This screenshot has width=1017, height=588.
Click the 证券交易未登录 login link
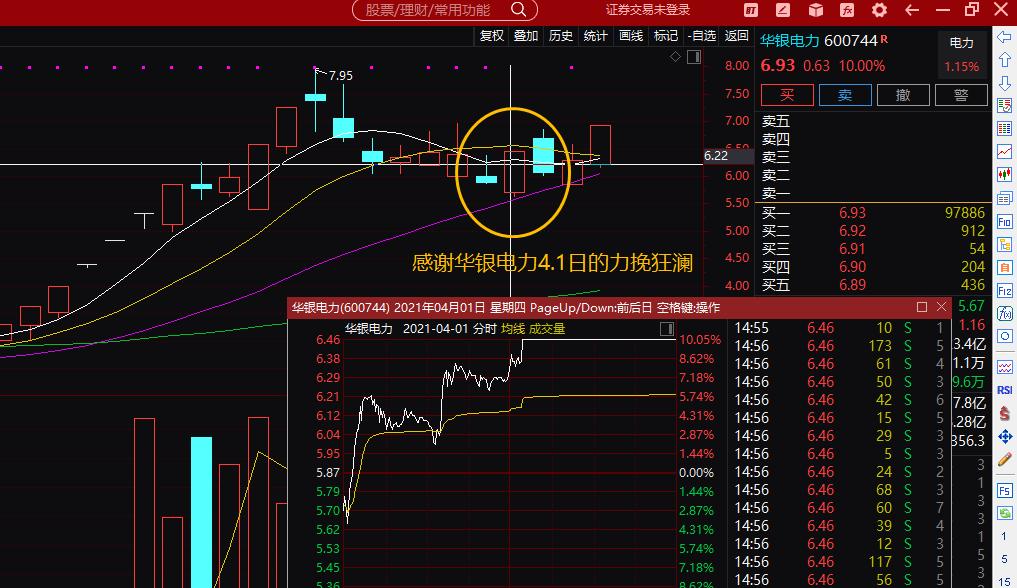tap(647, 10)
